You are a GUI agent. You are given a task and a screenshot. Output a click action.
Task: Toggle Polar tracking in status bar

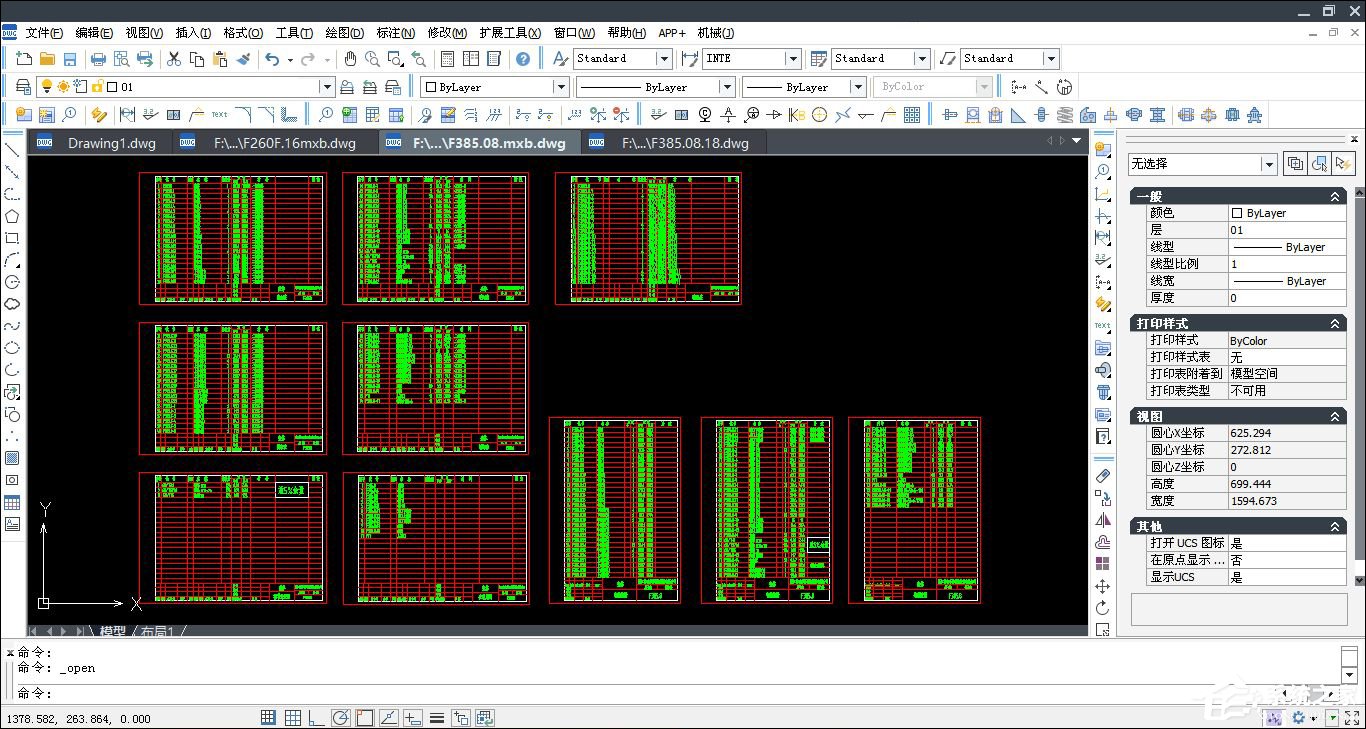point(340,717)
